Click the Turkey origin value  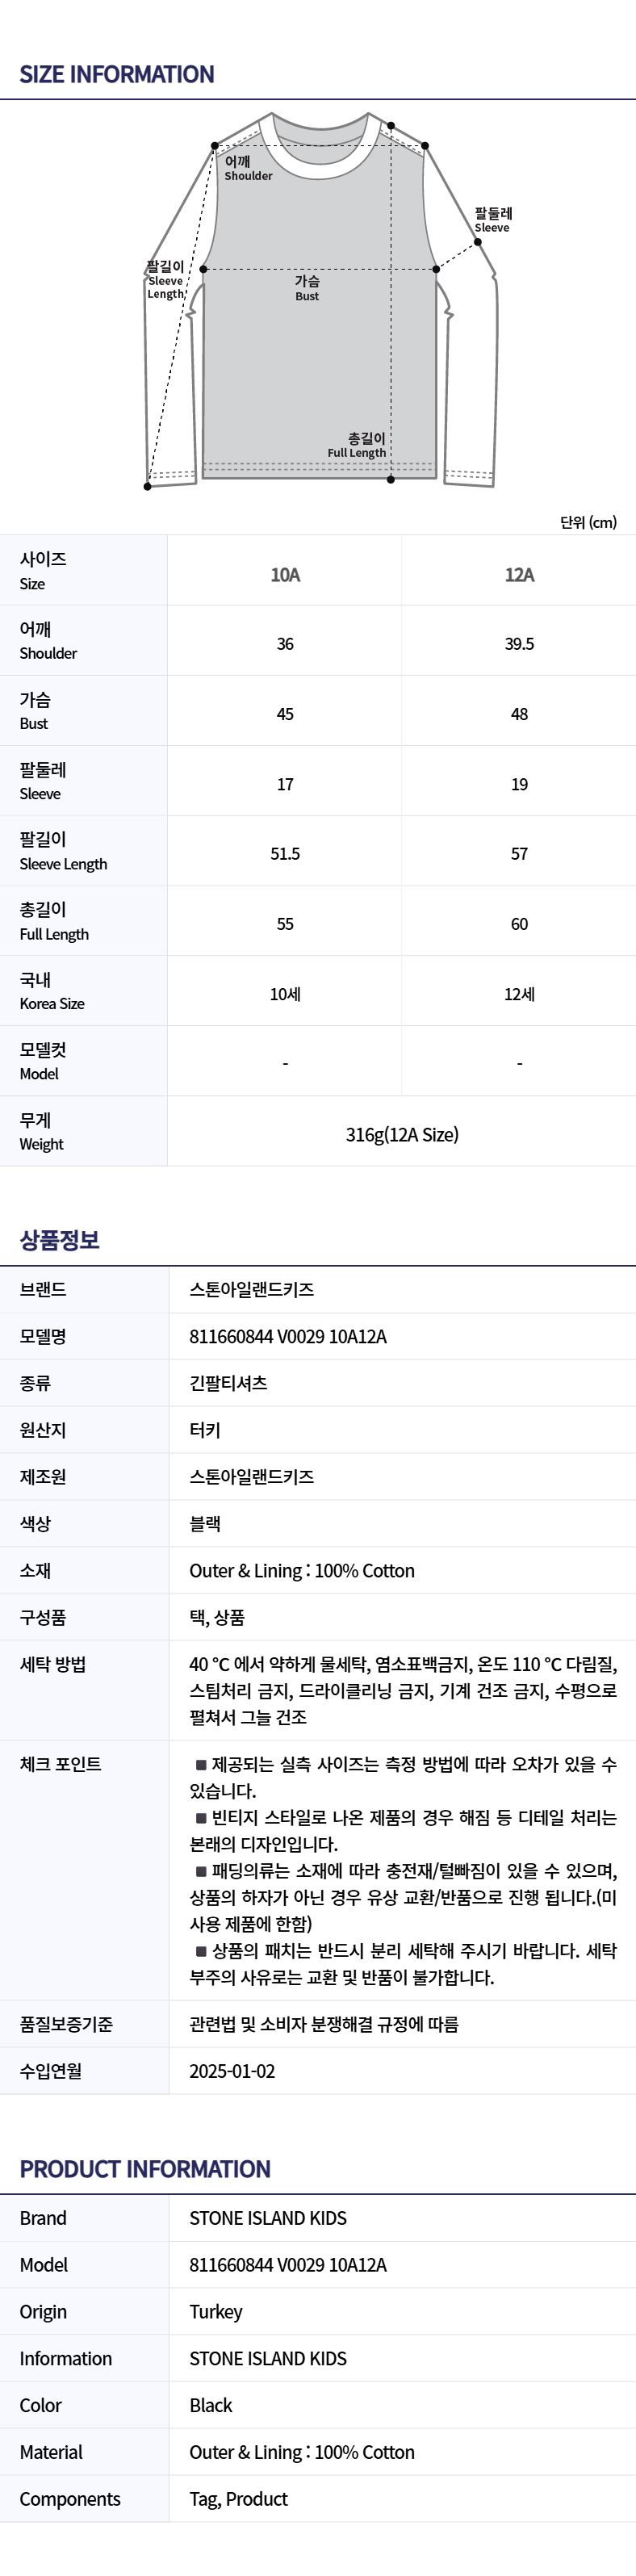tap(216, 2311)
